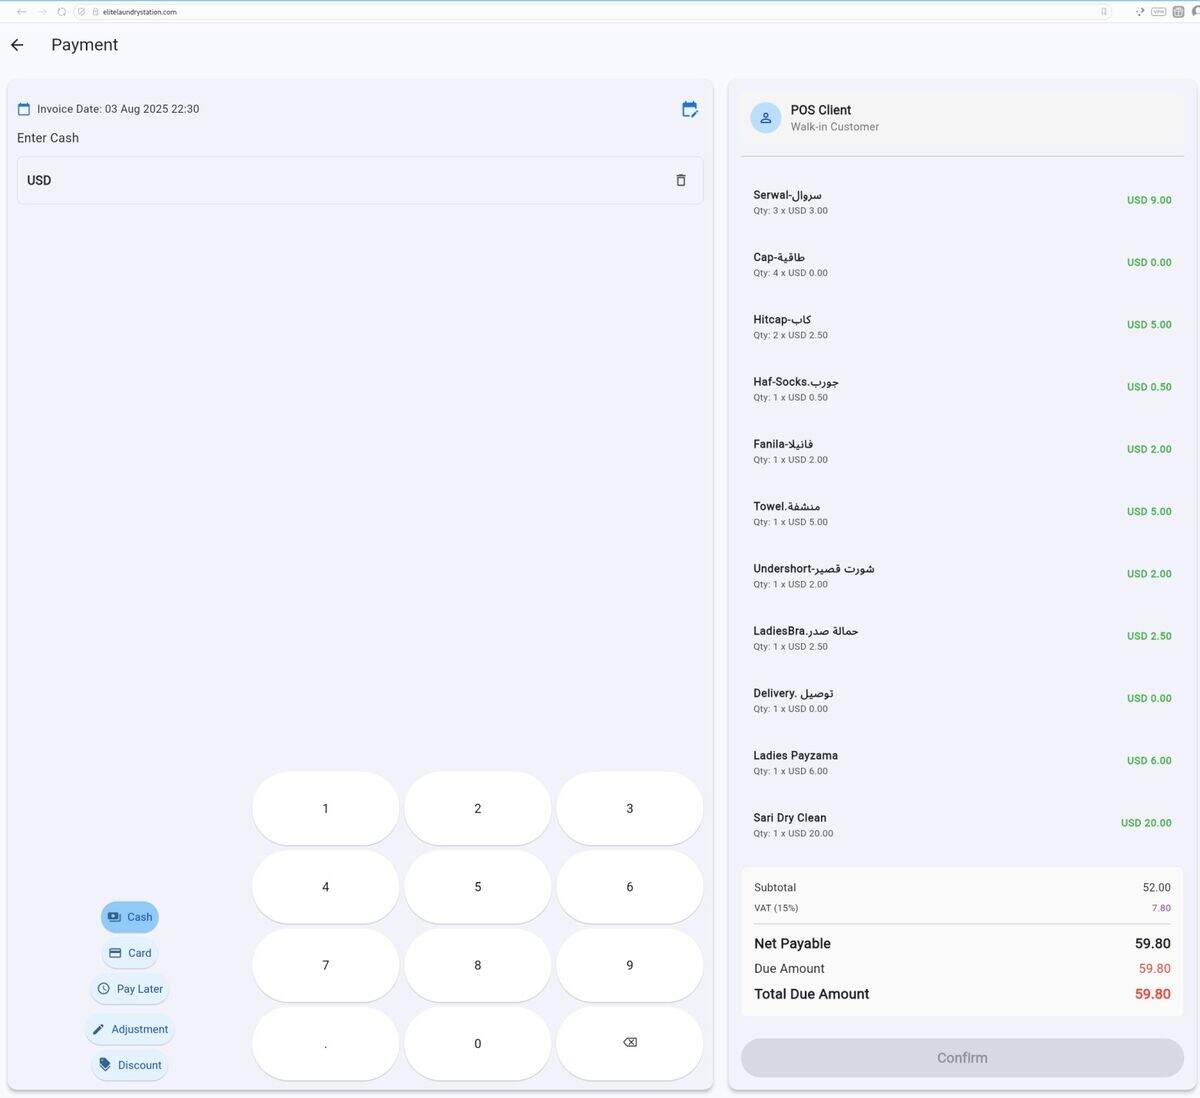Click the VPN badge in the browser toolbar
This screenshot has width=1200, height=1098.
click(x=1158, y=11)
